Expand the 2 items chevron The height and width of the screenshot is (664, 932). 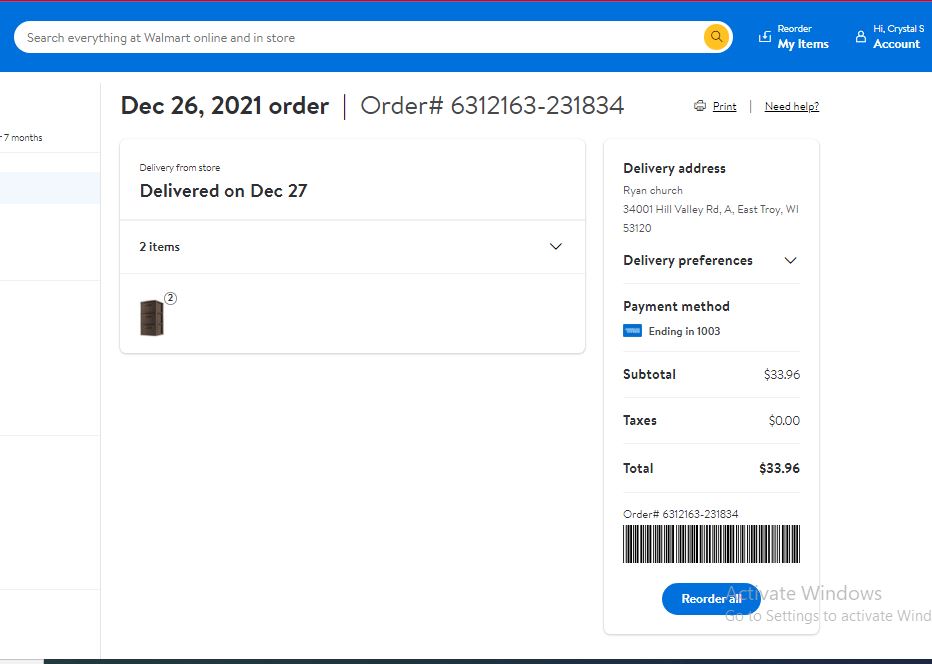pos(556,247)
